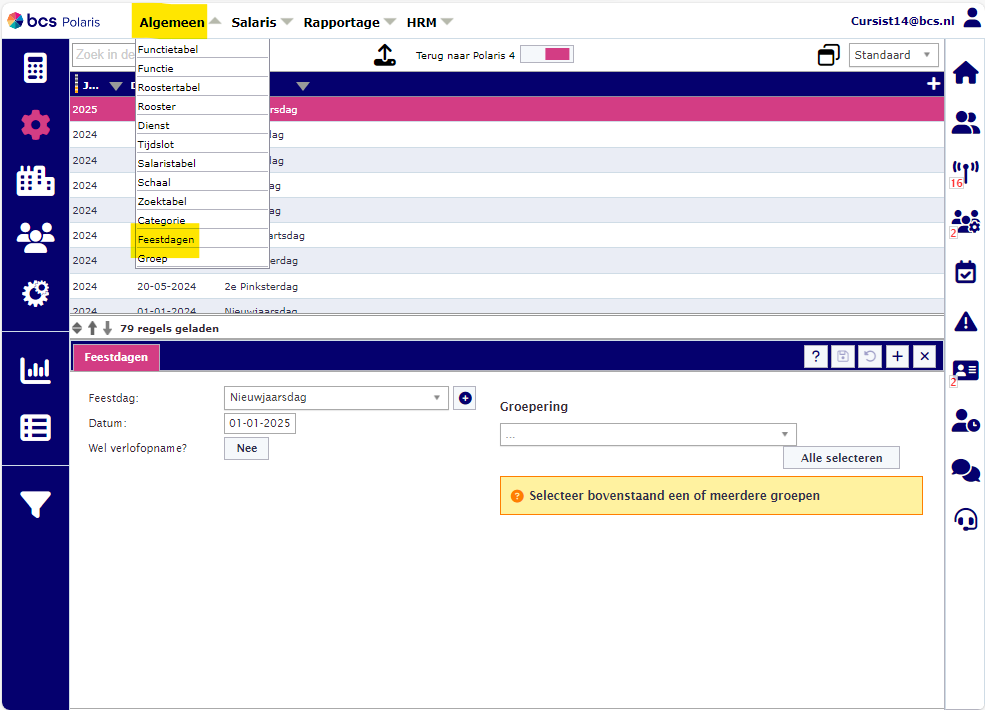Click the Datum field 01-01-2025
The width and height of the screenshot is (985, 710).
(259, 423)
